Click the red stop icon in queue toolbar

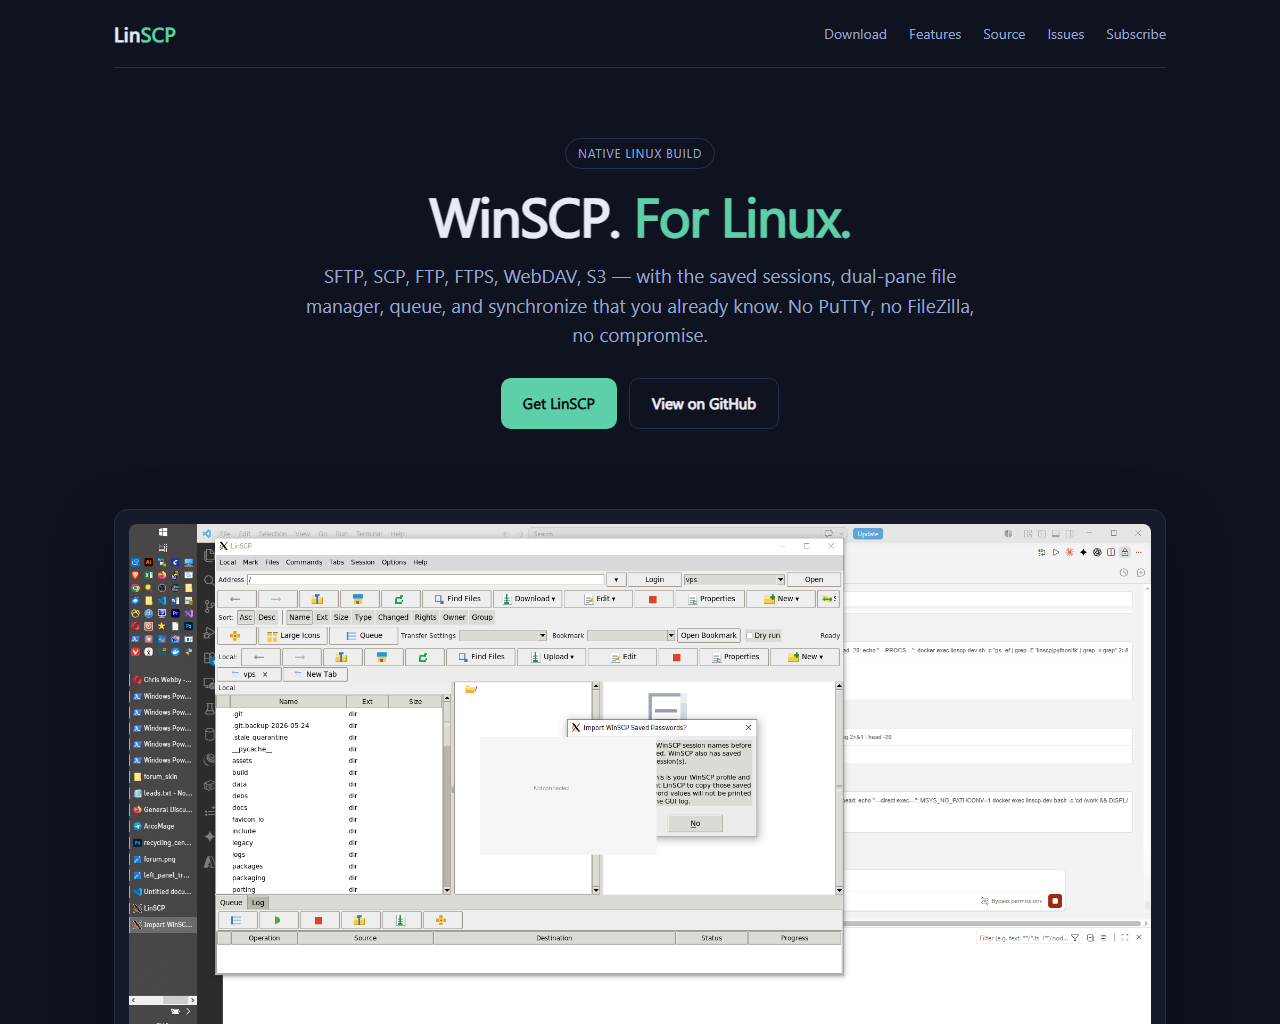point(319,920)
